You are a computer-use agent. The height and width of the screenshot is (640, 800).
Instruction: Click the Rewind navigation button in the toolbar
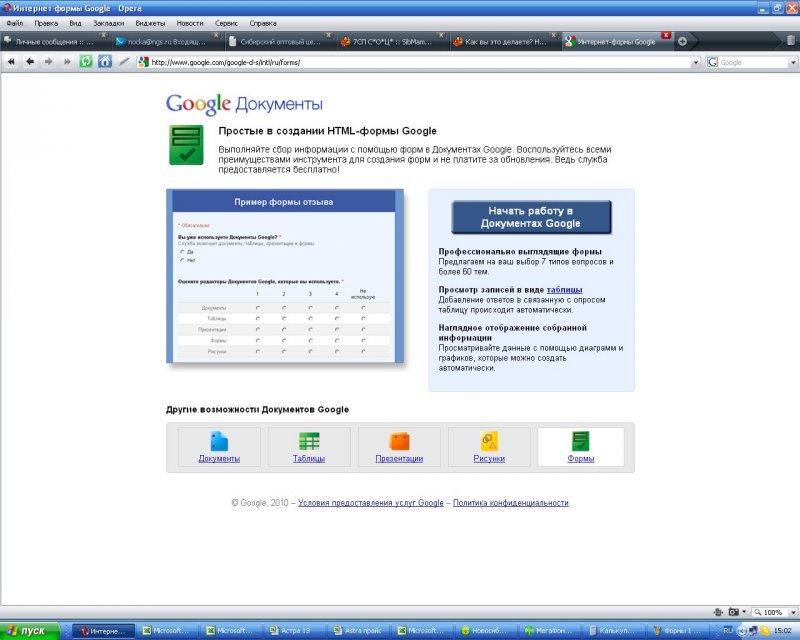(11, 62)
